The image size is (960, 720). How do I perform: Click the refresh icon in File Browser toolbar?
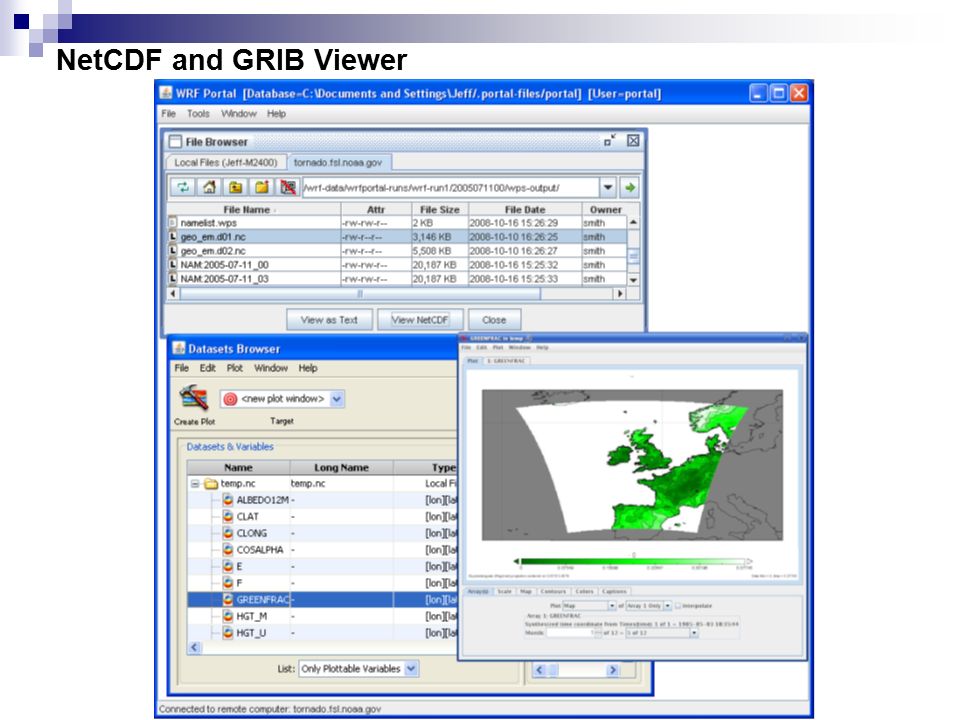tap(182, 187)
